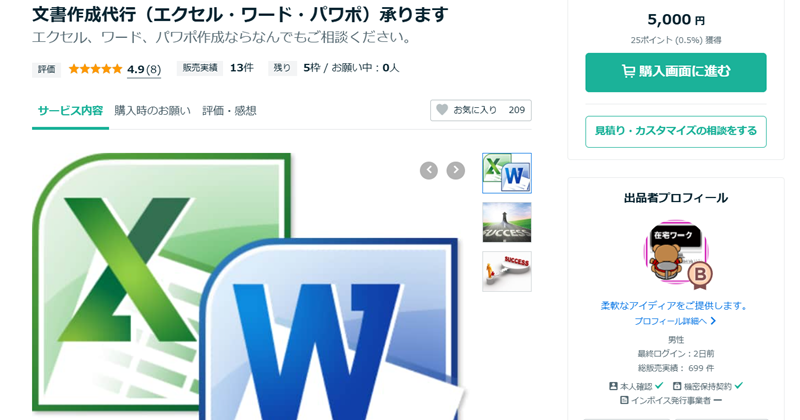The image size is (800, 420).
Task: Show the previous service image
Action: click(429, 170)
